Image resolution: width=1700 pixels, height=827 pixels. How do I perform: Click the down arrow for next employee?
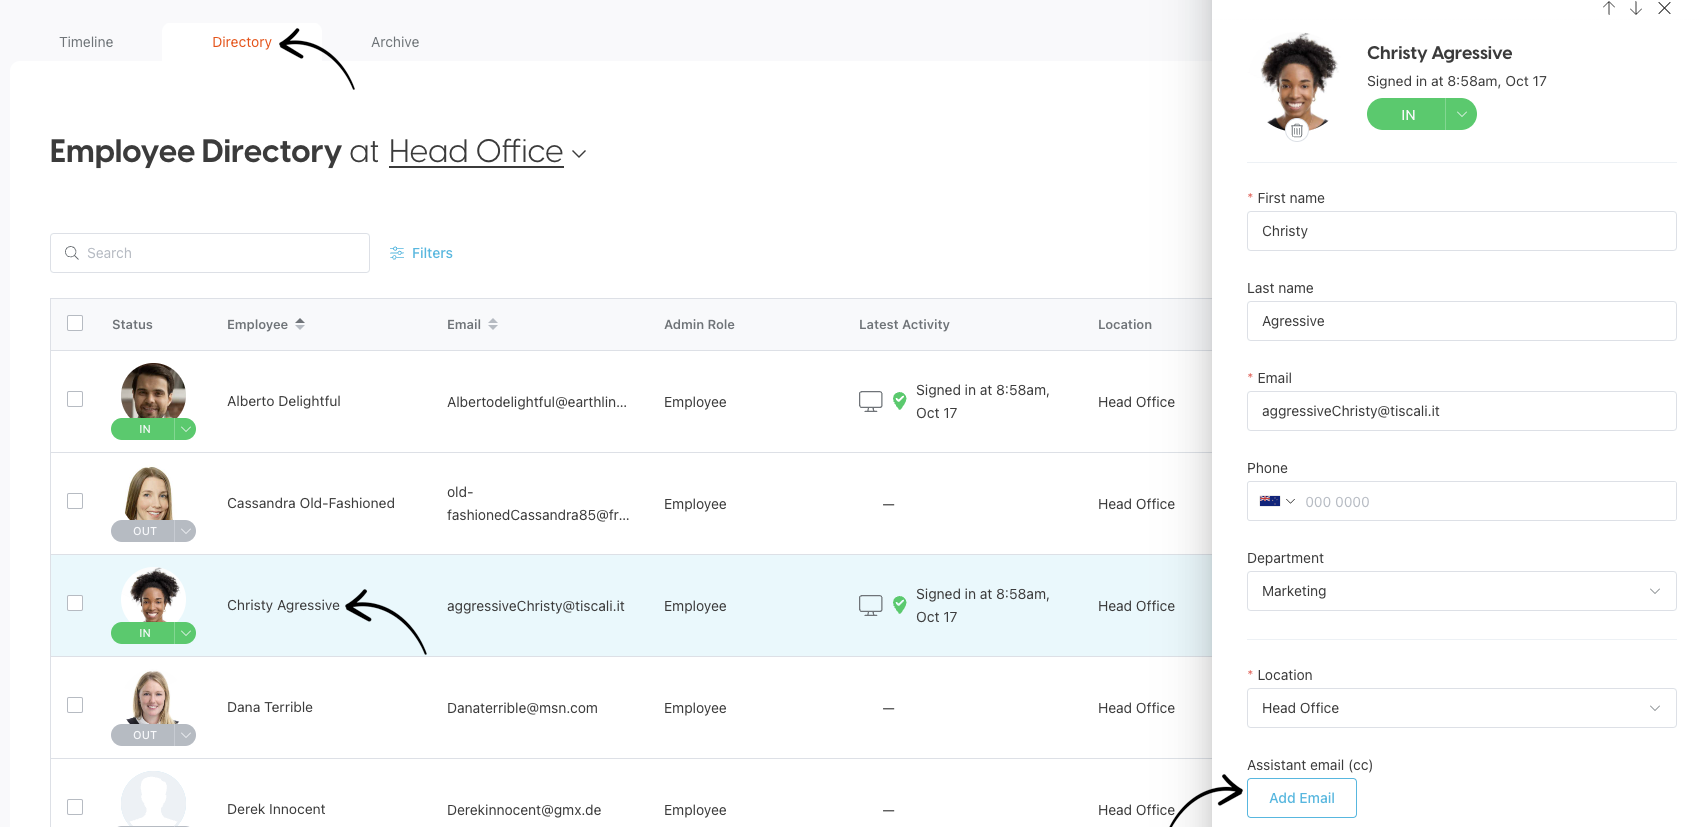(x=1636, y=9)
